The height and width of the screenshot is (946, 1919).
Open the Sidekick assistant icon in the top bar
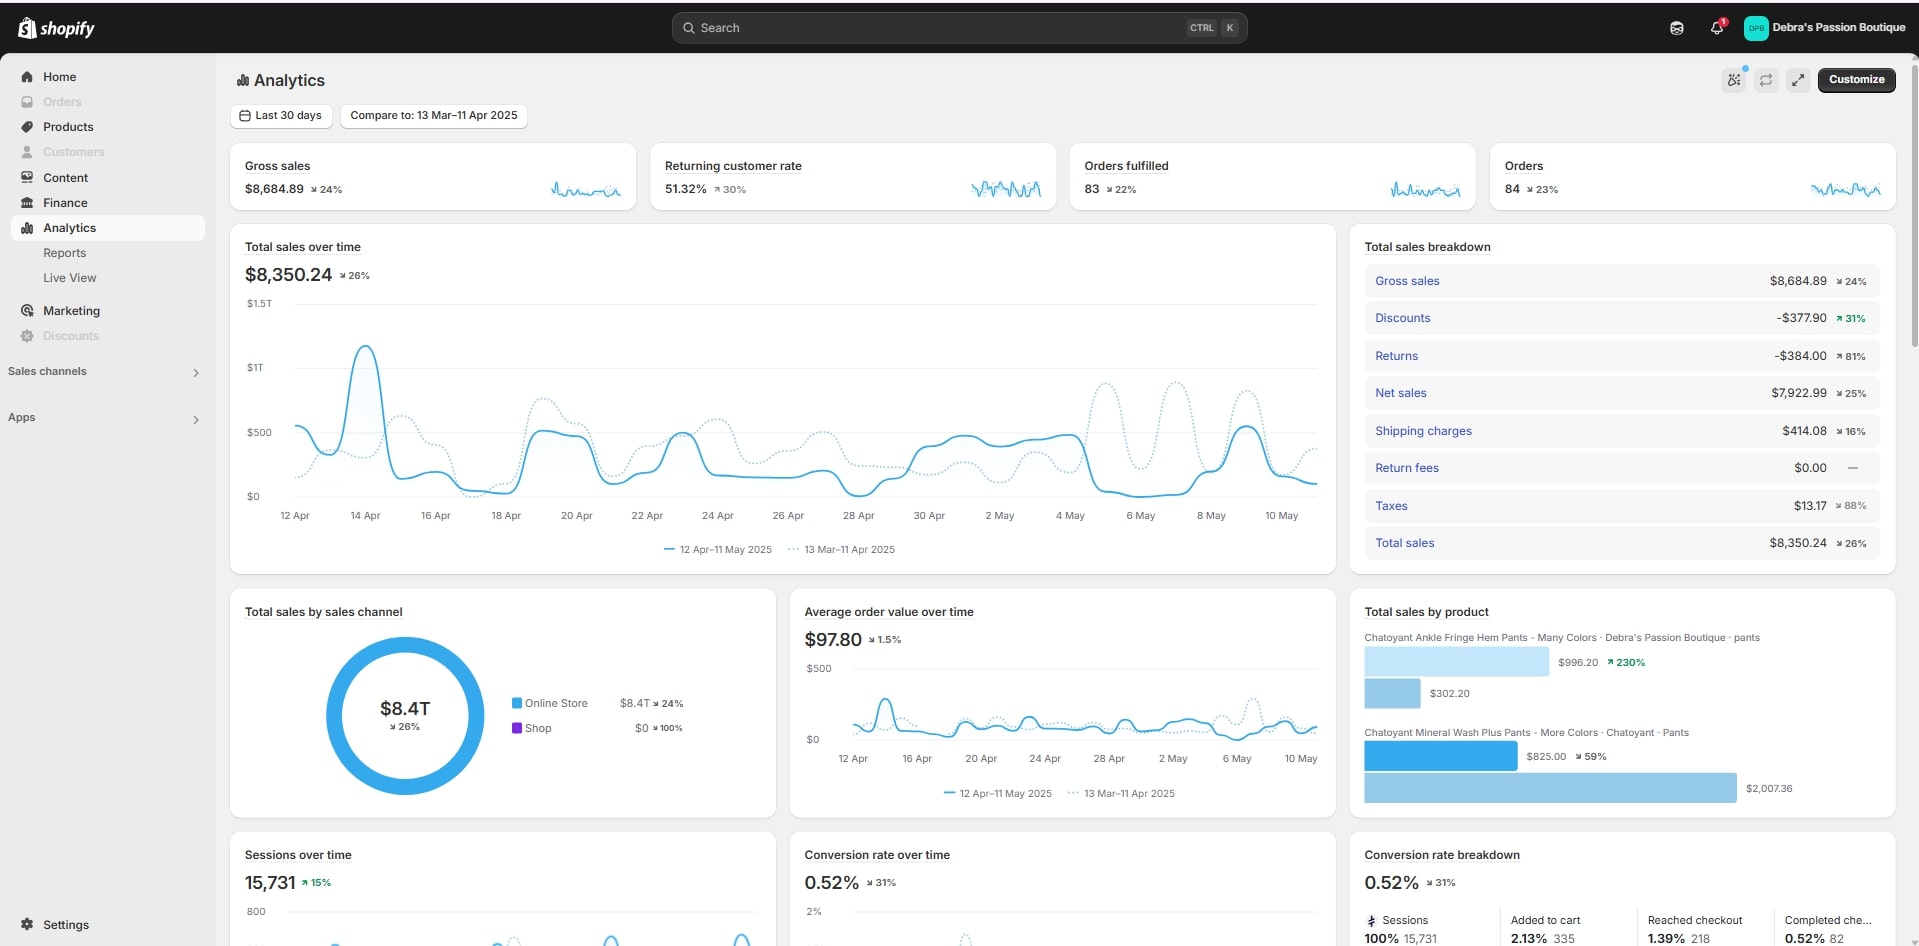click(x=1677, y=28)
